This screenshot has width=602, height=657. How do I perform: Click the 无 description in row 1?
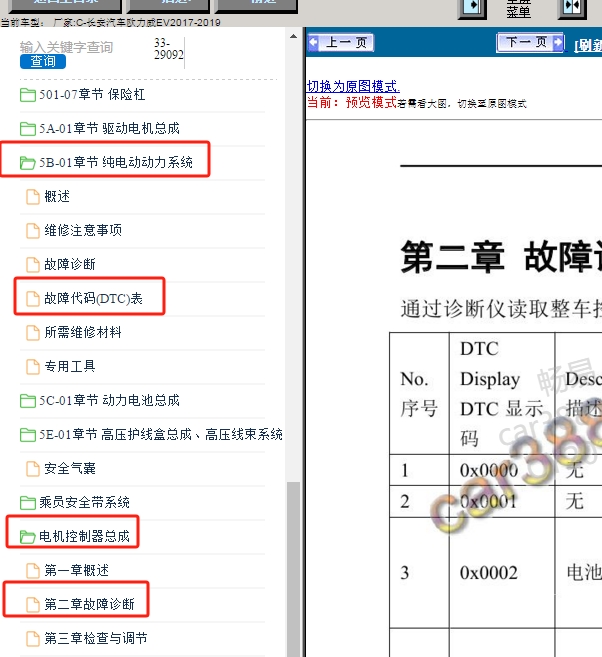point(574,470)
